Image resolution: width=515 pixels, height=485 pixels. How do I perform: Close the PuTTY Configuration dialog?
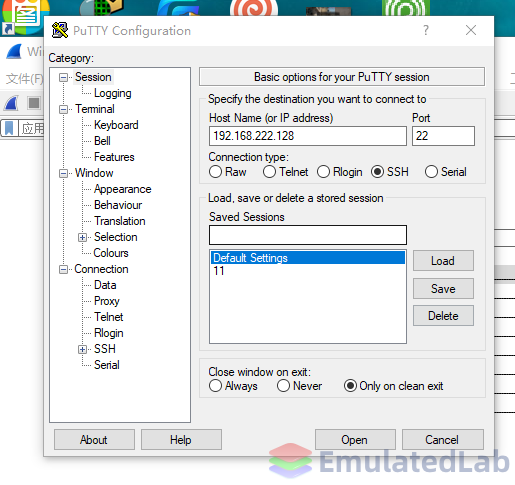(x=471, y=30)
